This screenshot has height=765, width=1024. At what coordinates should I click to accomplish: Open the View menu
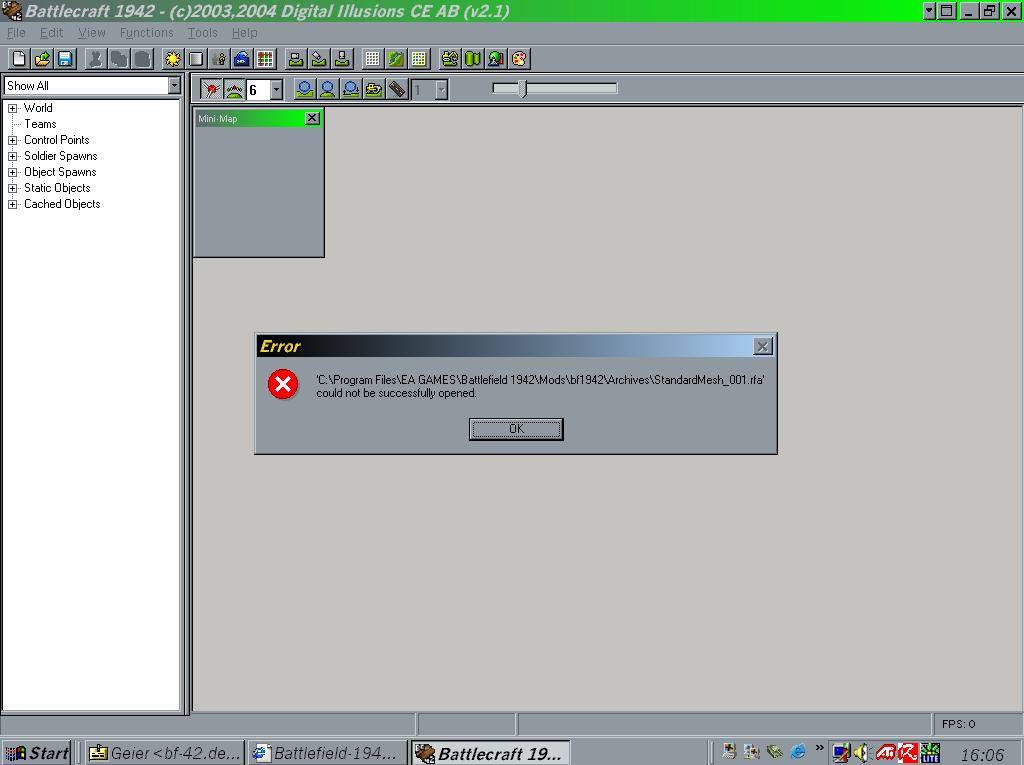91,33
